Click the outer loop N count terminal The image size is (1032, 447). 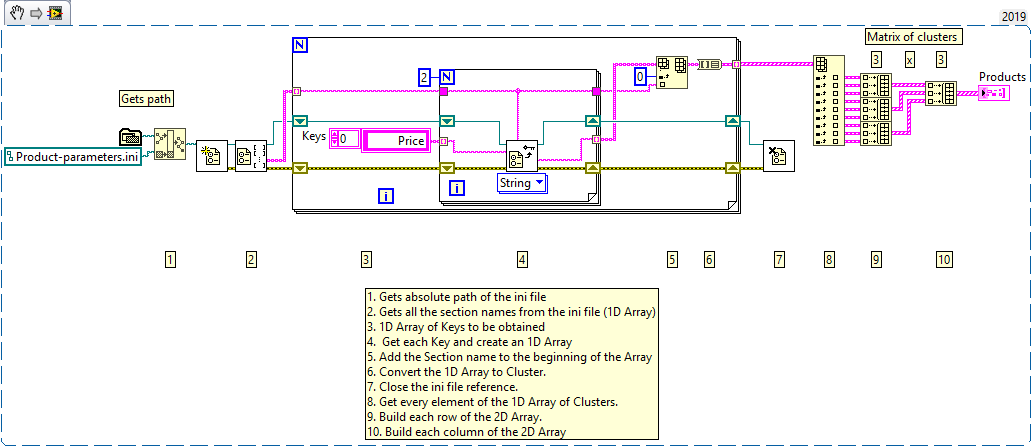(x=301, y=45)
